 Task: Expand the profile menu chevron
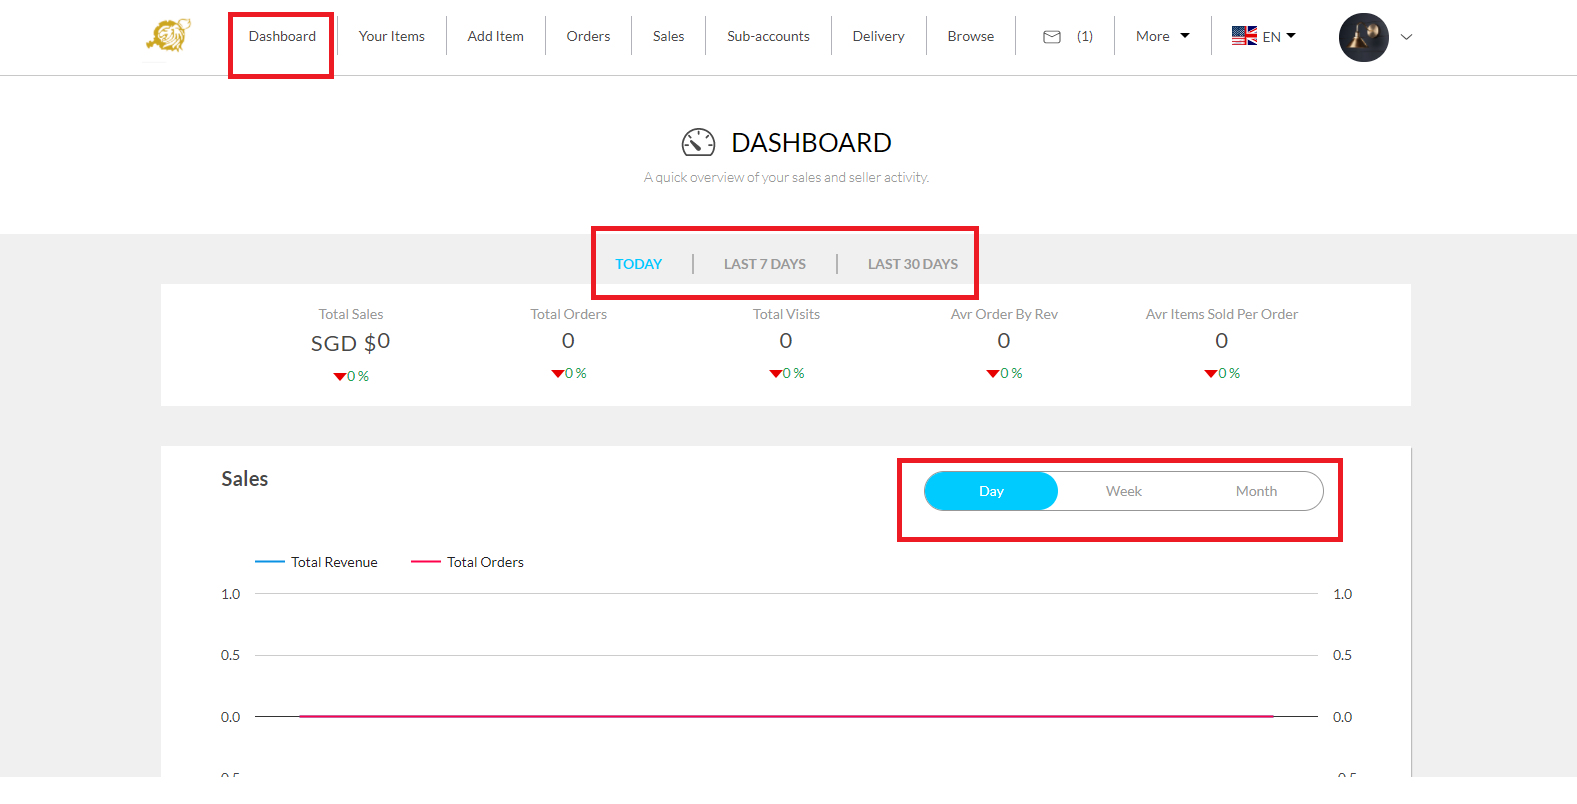pyautogui.click(x=1406, y=37)
